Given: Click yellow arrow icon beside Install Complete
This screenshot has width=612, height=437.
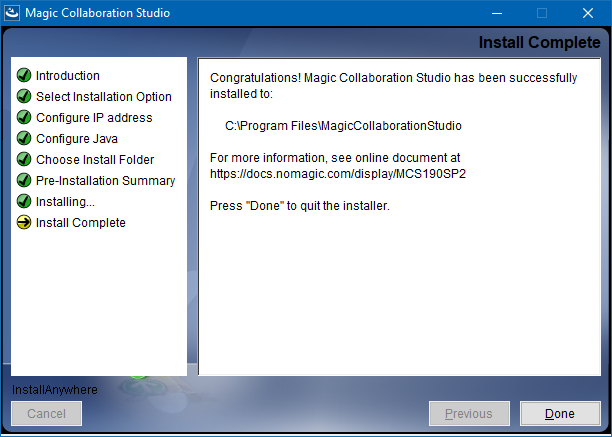Looking at the screenshot, I should coord(24,223).
